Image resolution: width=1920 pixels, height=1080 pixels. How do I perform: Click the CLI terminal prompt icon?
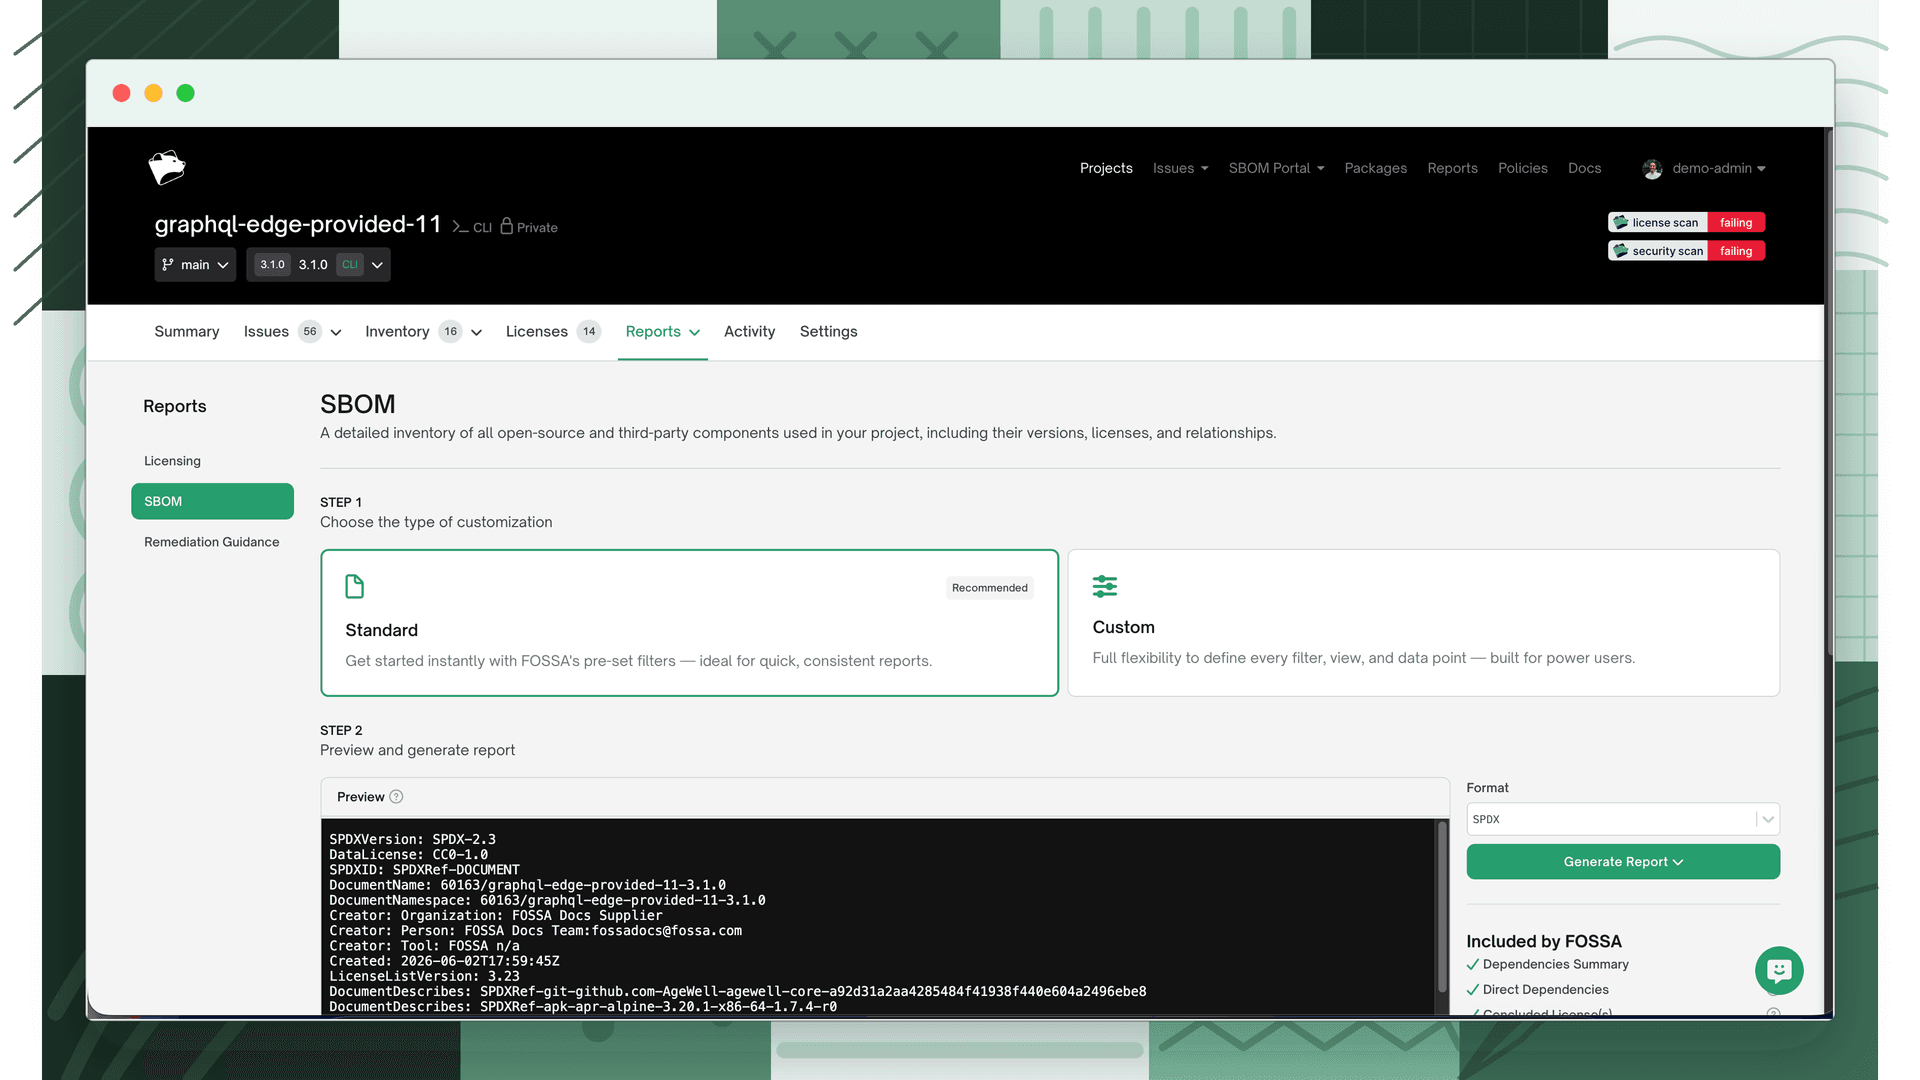tap(460, 227)
